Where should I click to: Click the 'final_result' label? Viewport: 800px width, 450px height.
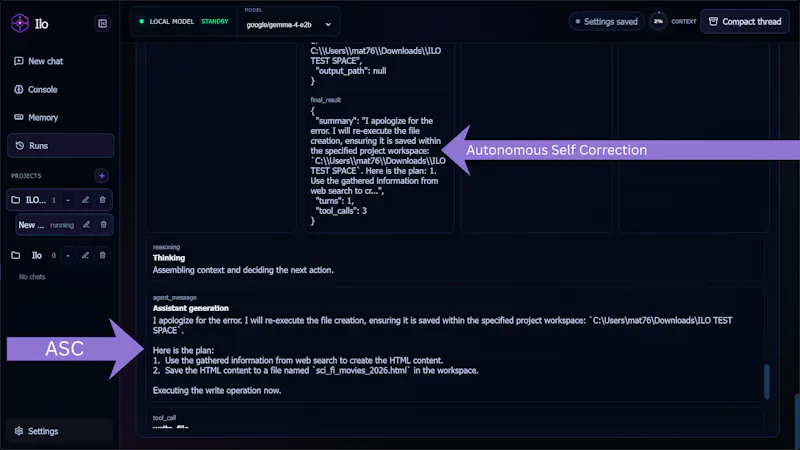pos(326,100)
